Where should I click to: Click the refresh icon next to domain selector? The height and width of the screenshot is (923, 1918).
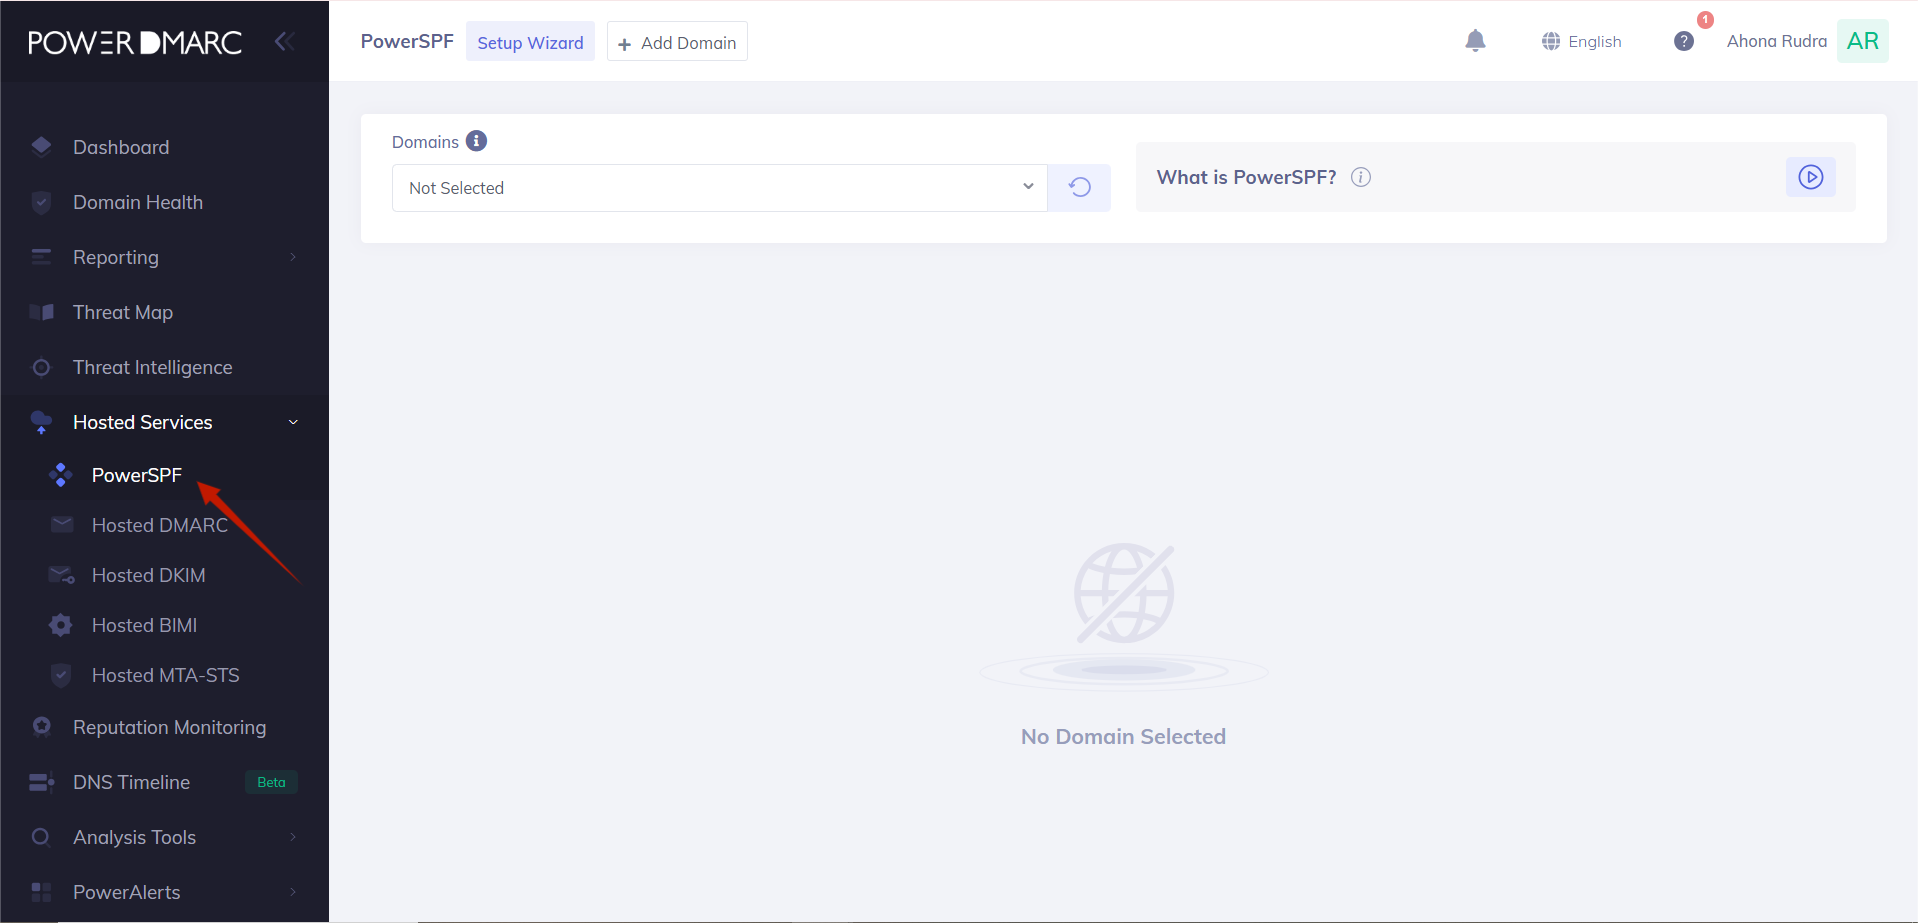pyautogui.click(x=1079, y=187)
